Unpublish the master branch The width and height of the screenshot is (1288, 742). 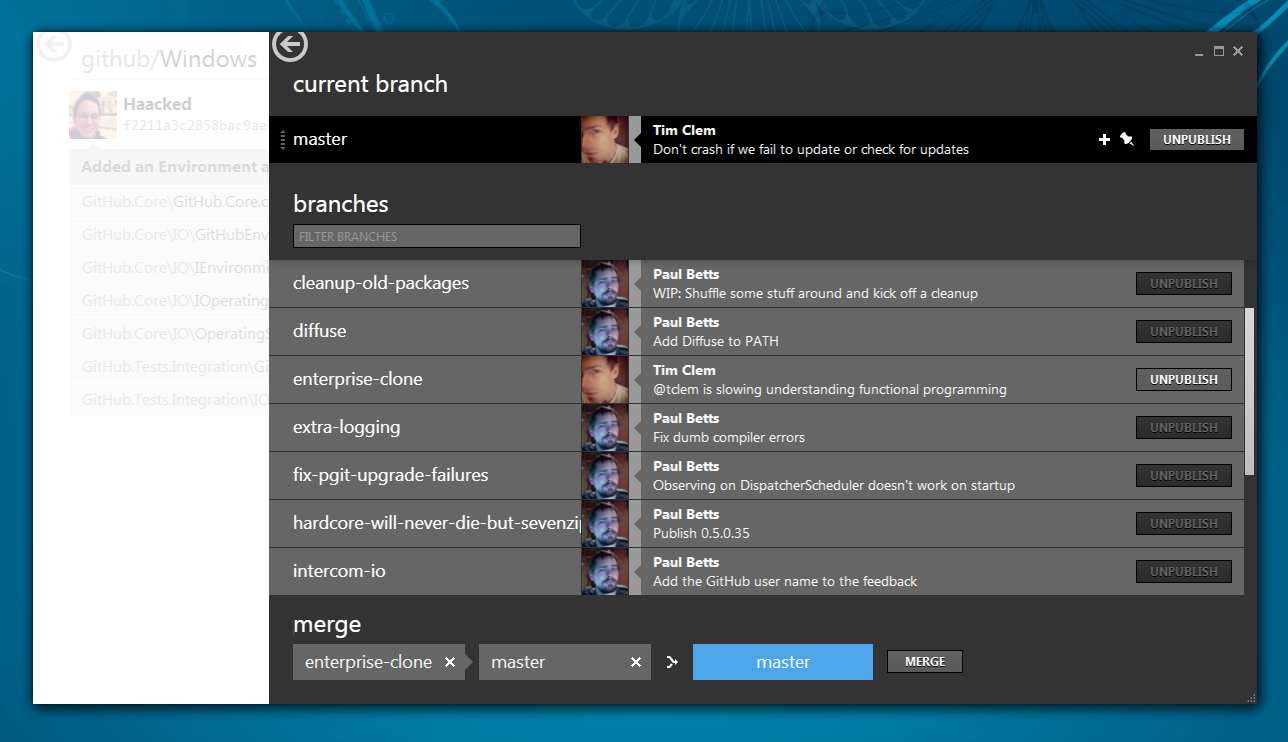pyautogui.click(x=1196, y=139)
